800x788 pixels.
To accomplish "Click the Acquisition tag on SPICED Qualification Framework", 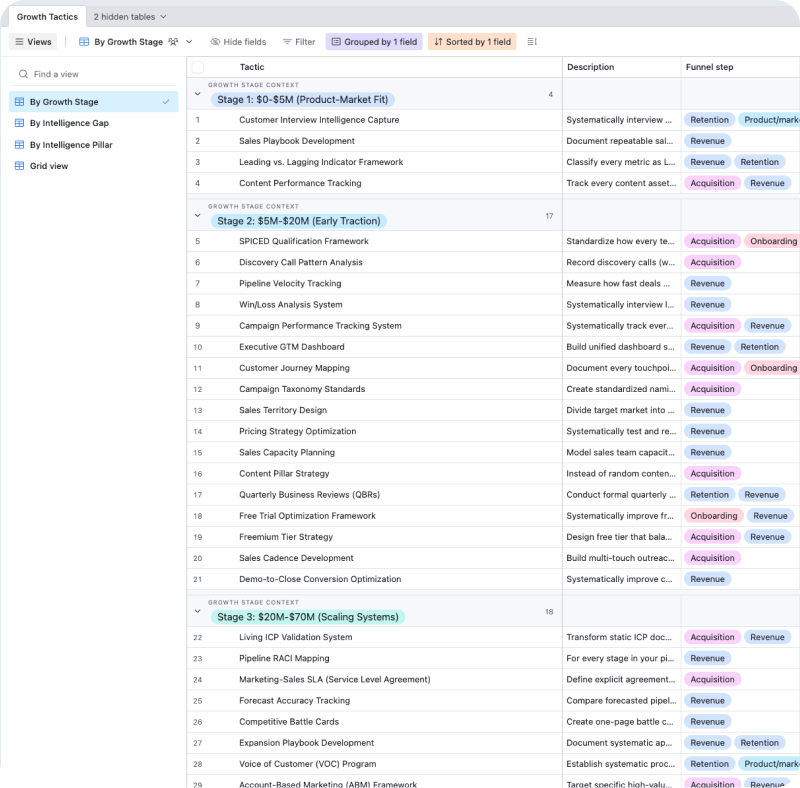I will 712,241.
